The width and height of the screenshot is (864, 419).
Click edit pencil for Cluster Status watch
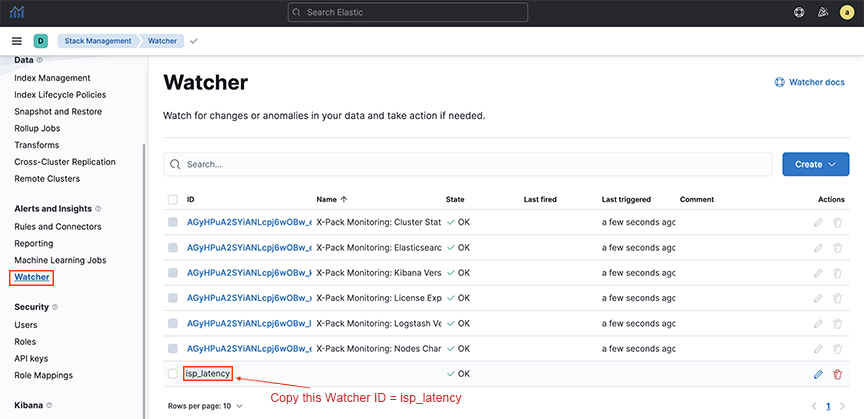pyautogui.click(x=818, y=222)
